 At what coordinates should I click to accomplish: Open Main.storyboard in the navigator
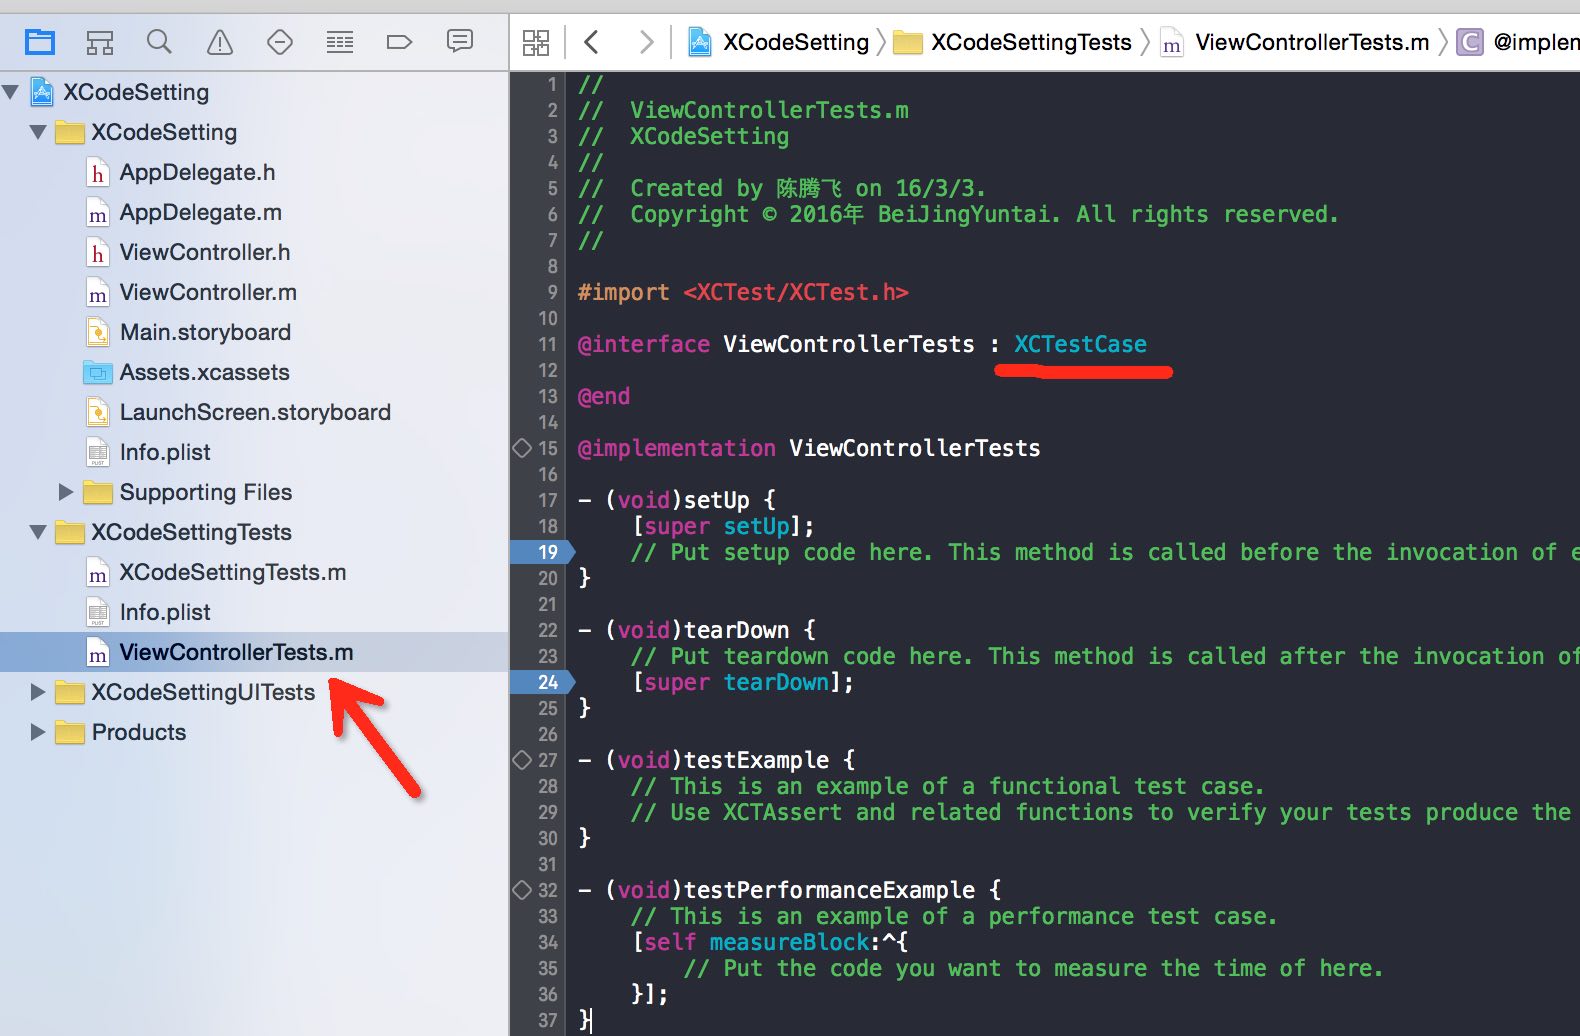point(205,332)
